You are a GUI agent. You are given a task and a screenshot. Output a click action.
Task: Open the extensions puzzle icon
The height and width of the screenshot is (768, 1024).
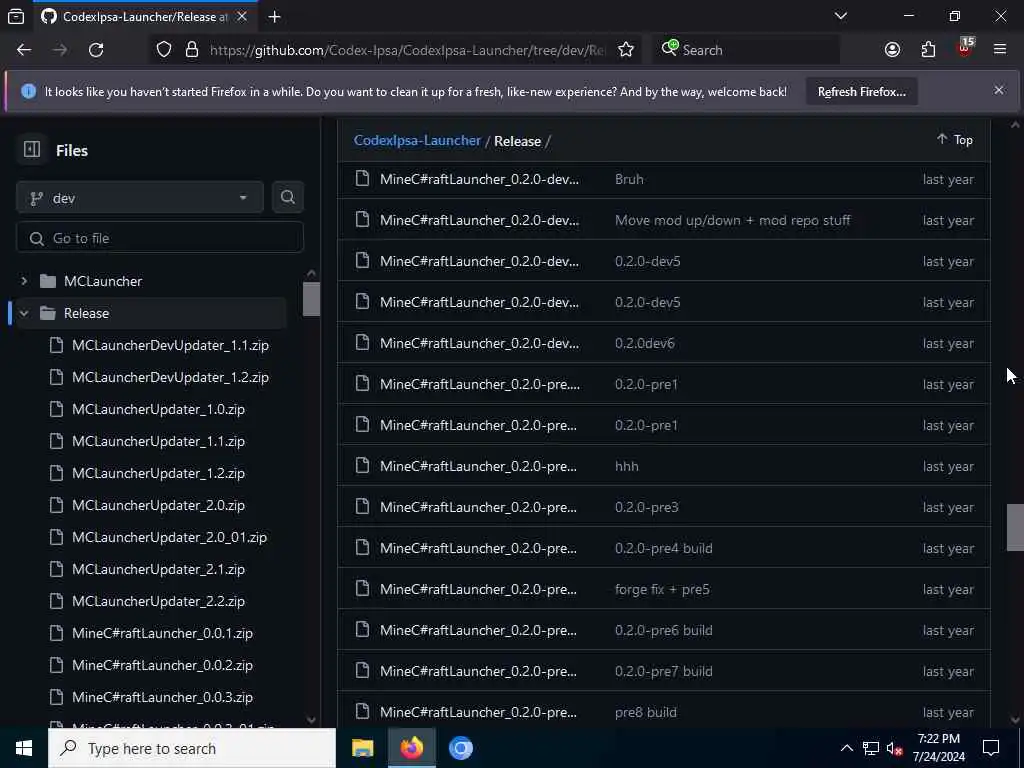point(928,50)
